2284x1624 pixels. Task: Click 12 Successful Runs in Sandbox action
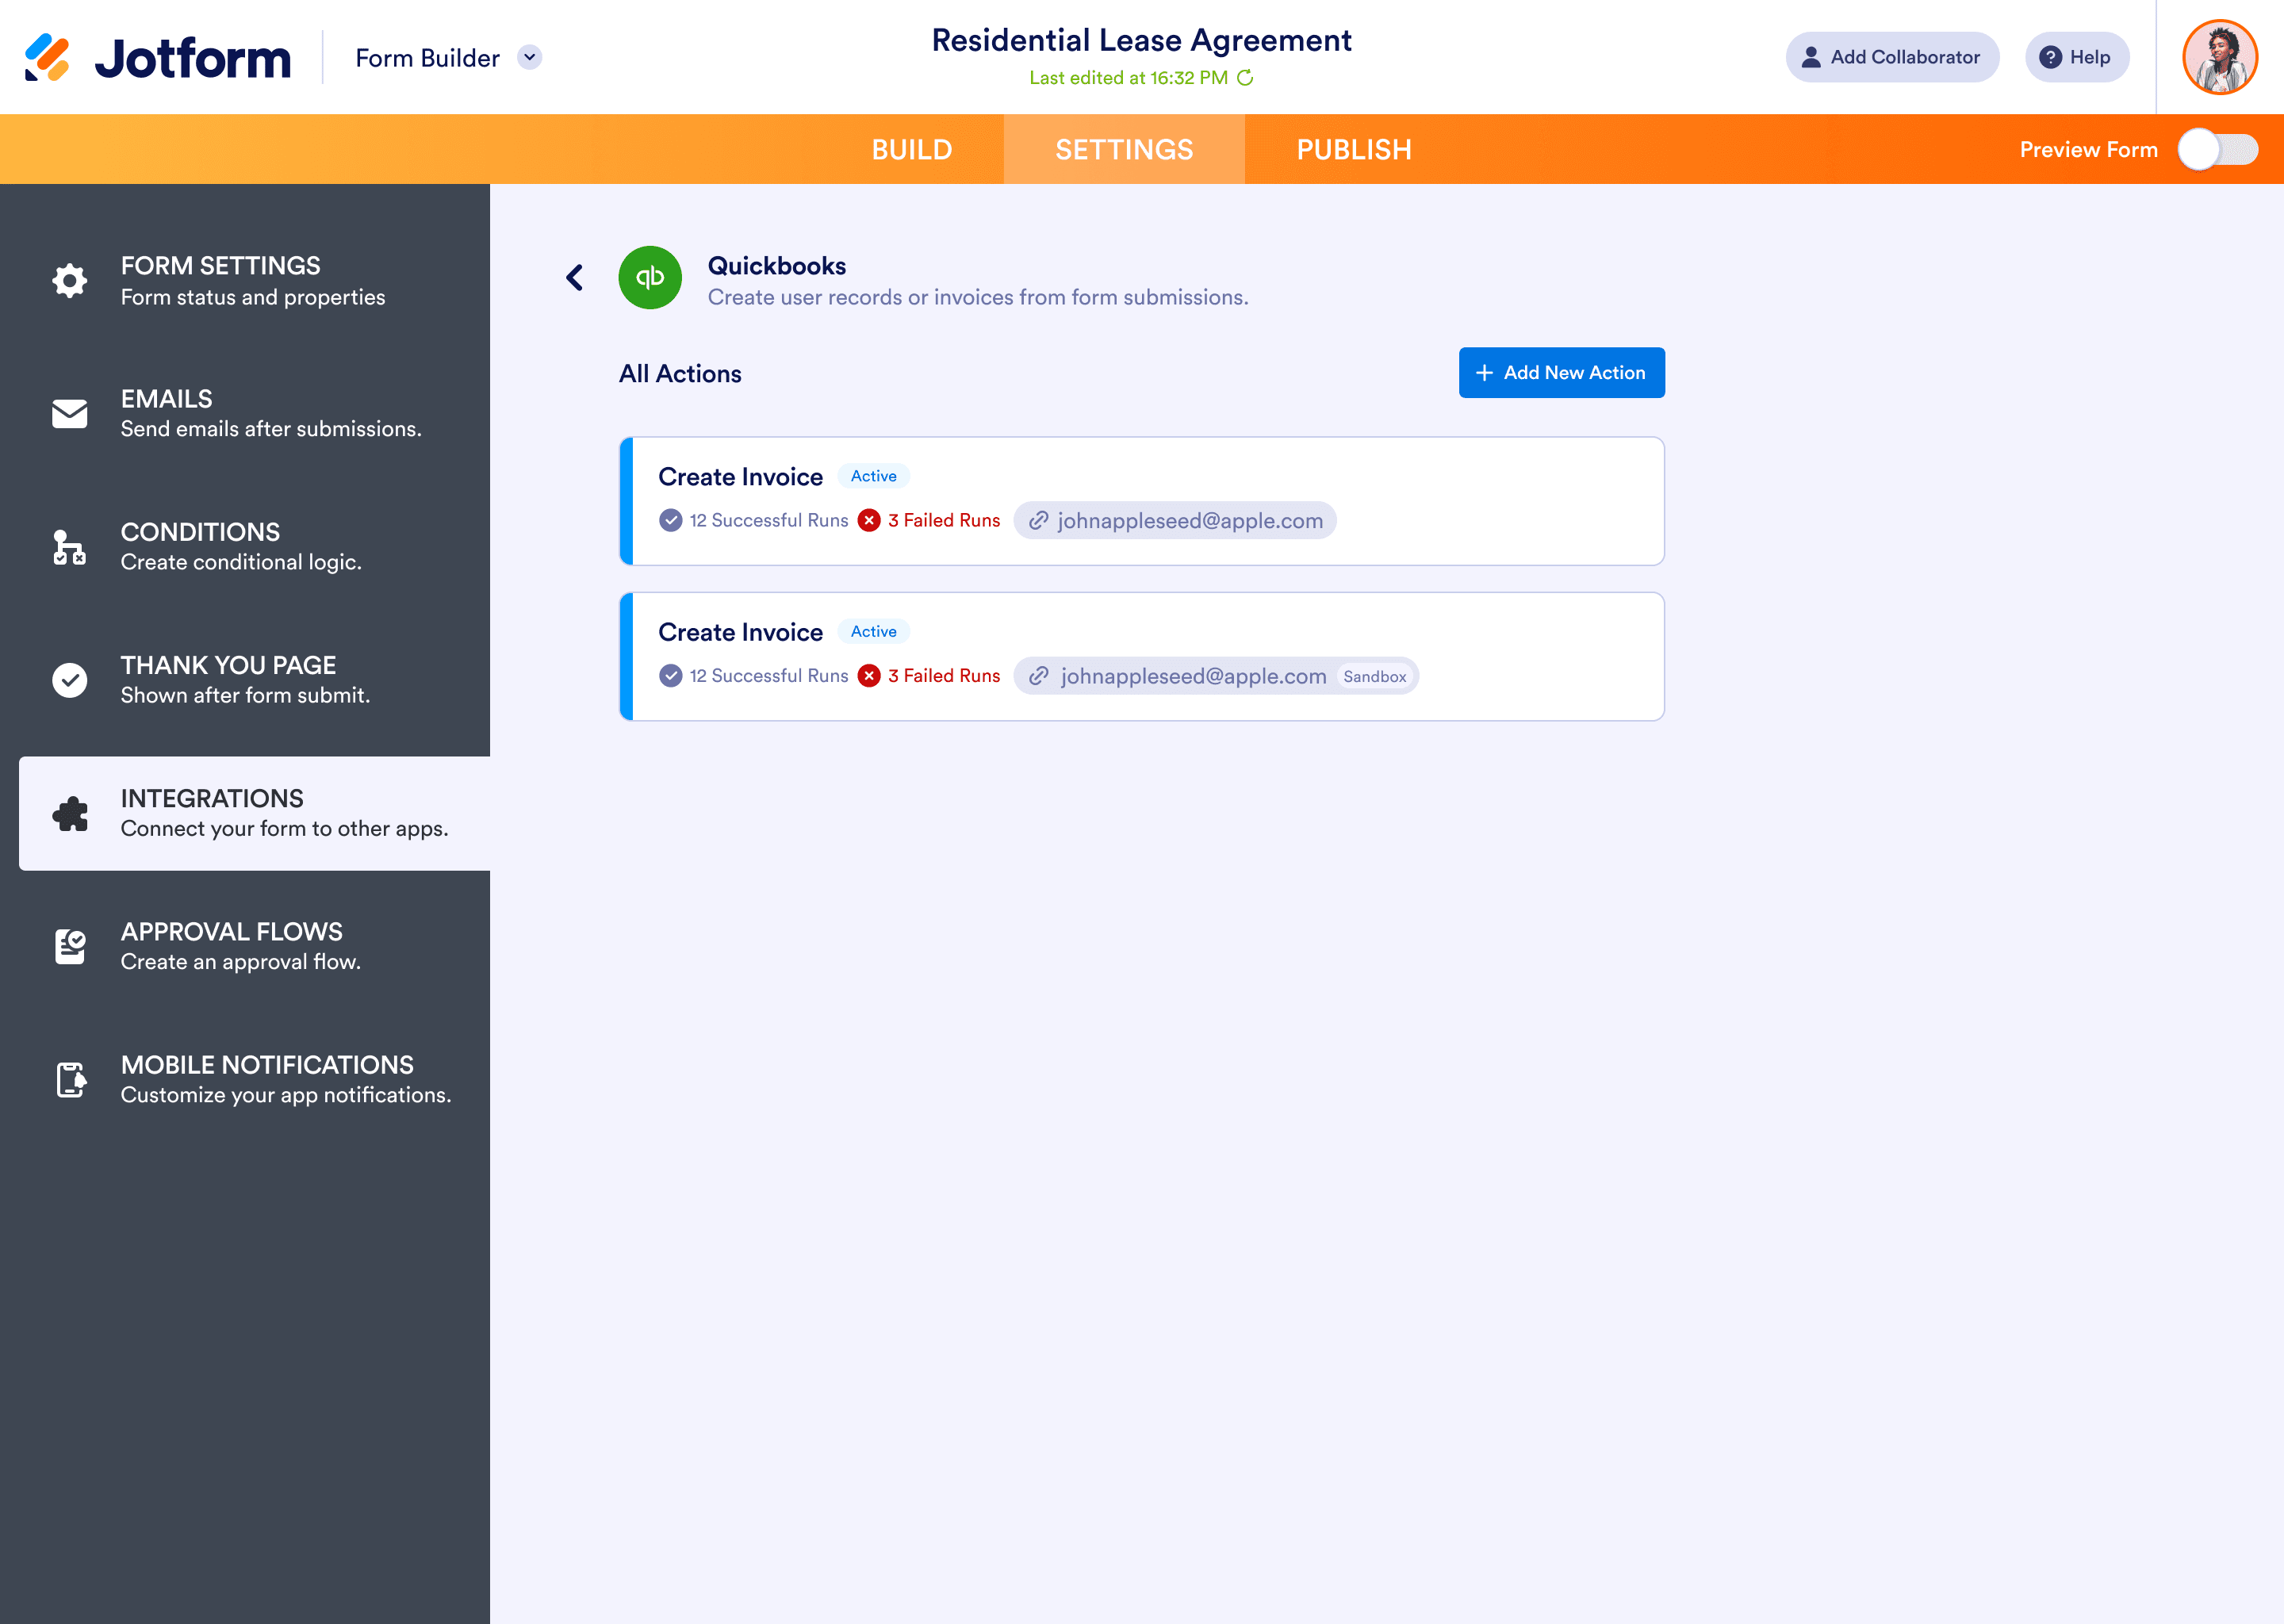click(768, 677)
